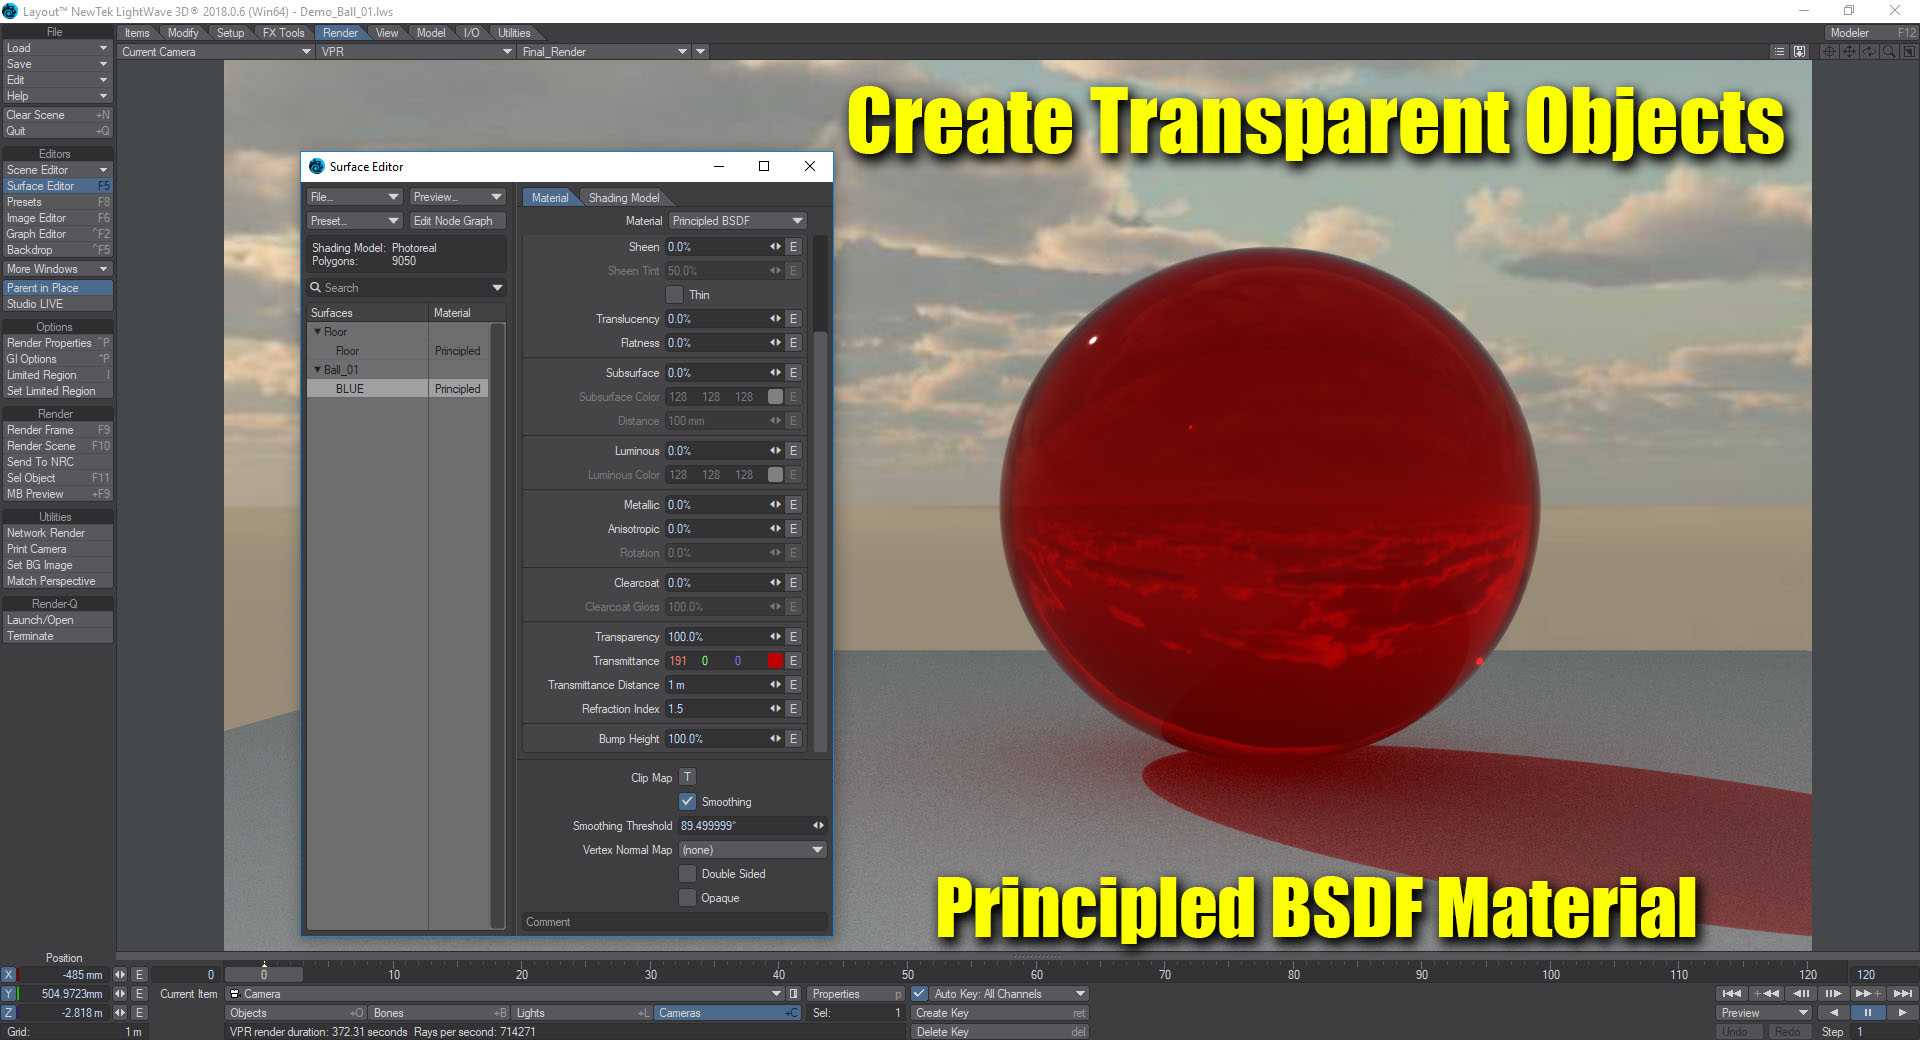This screenshot has width=1920, height=1040.
Task: Enable the Double Sided checkbox
Action: click(x=687, y=874)
